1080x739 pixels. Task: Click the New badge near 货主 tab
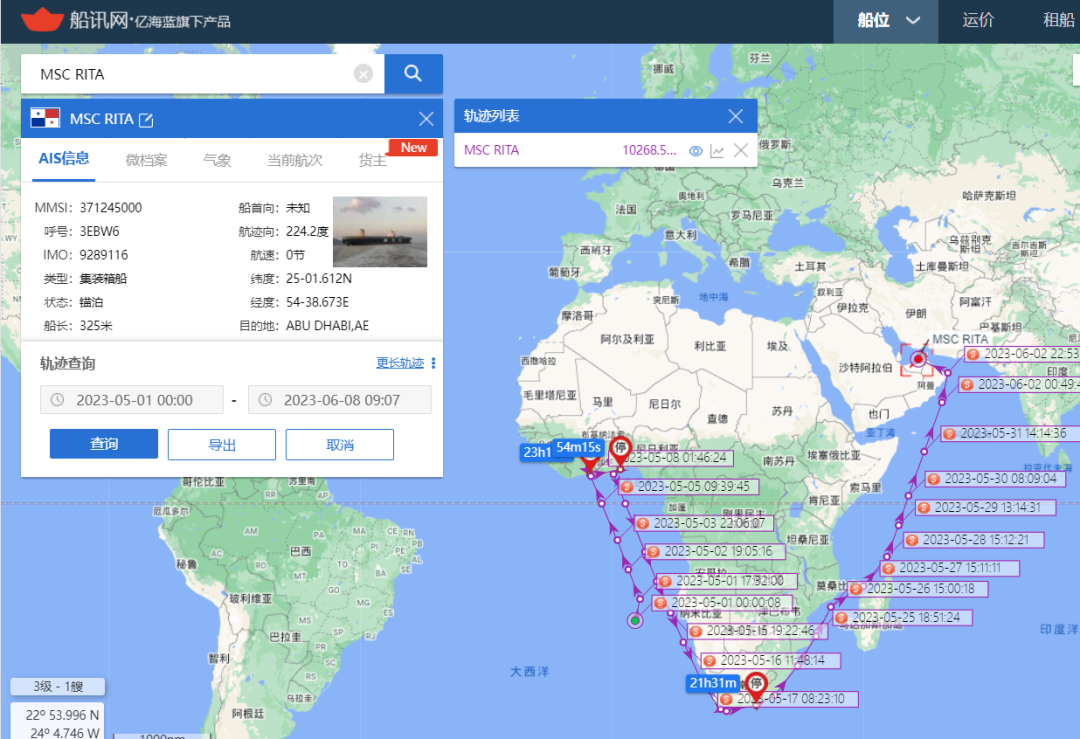coord(413,147)
